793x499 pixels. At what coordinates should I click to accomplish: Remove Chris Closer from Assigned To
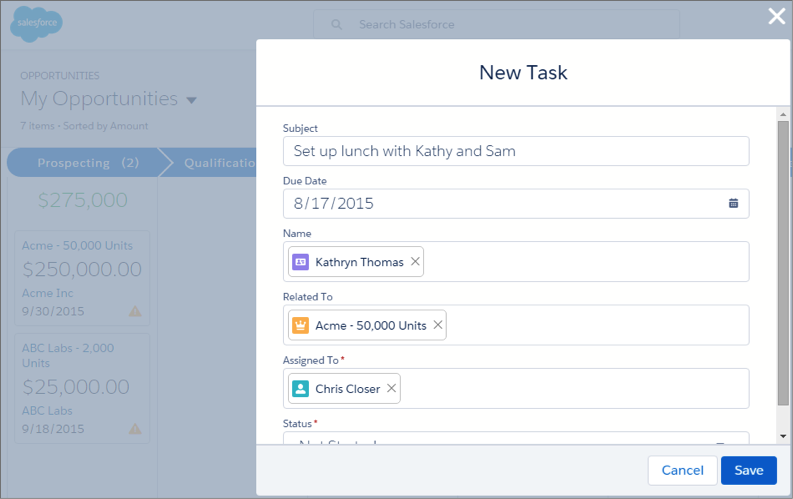[391, 388]
